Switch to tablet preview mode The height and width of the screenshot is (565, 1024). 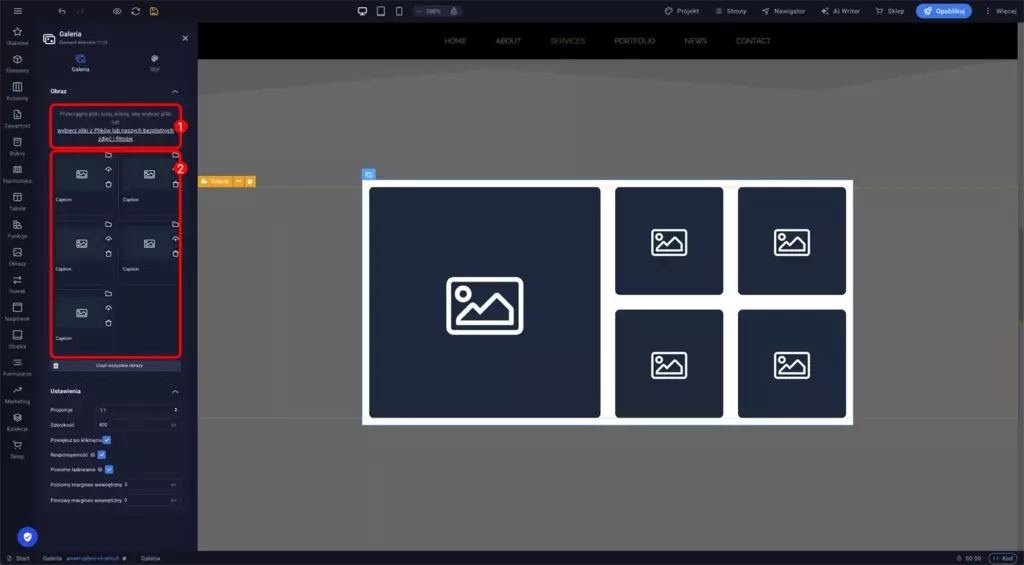pos(381,11)
